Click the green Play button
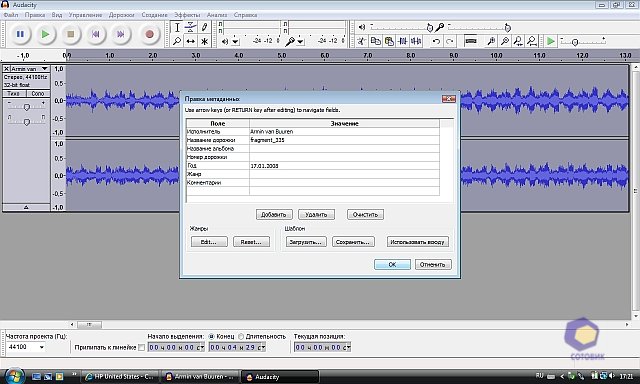The height and width of the screenshot is (384, 640). point(45,34)
